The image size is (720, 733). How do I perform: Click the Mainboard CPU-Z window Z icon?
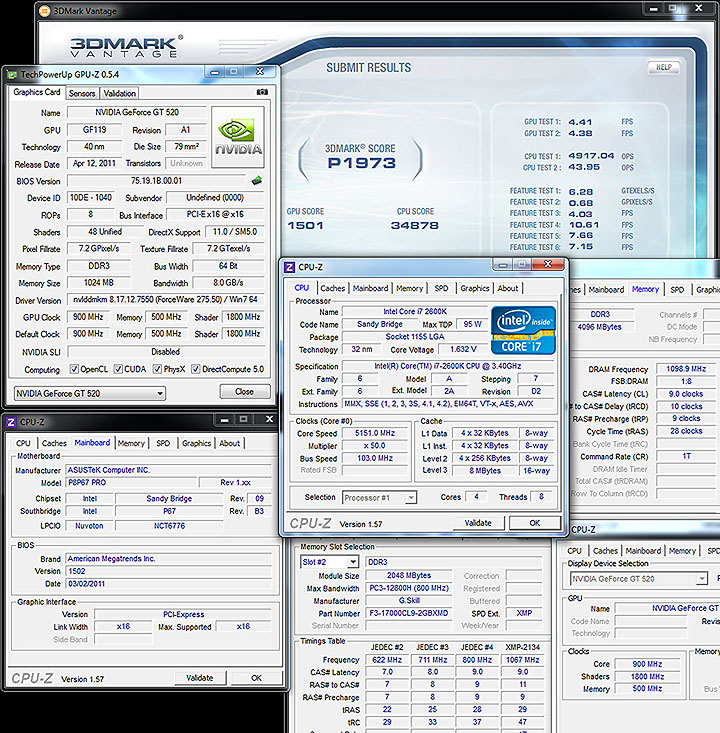pos(11,422)
